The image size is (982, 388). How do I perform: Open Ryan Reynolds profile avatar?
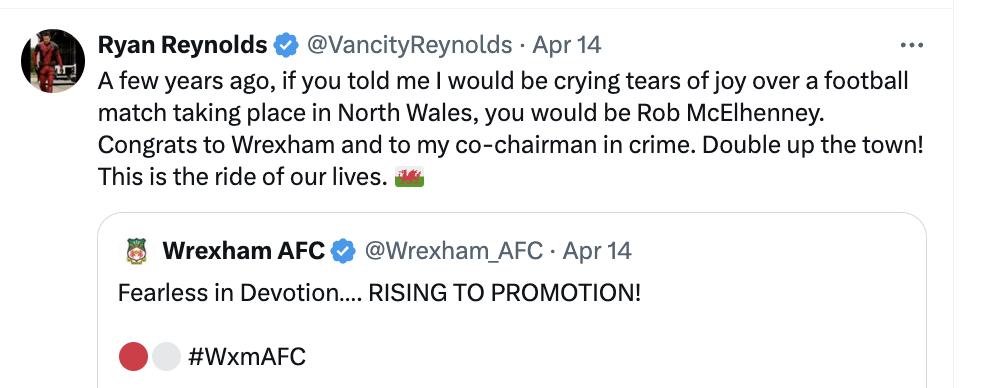tap(53, 61)
